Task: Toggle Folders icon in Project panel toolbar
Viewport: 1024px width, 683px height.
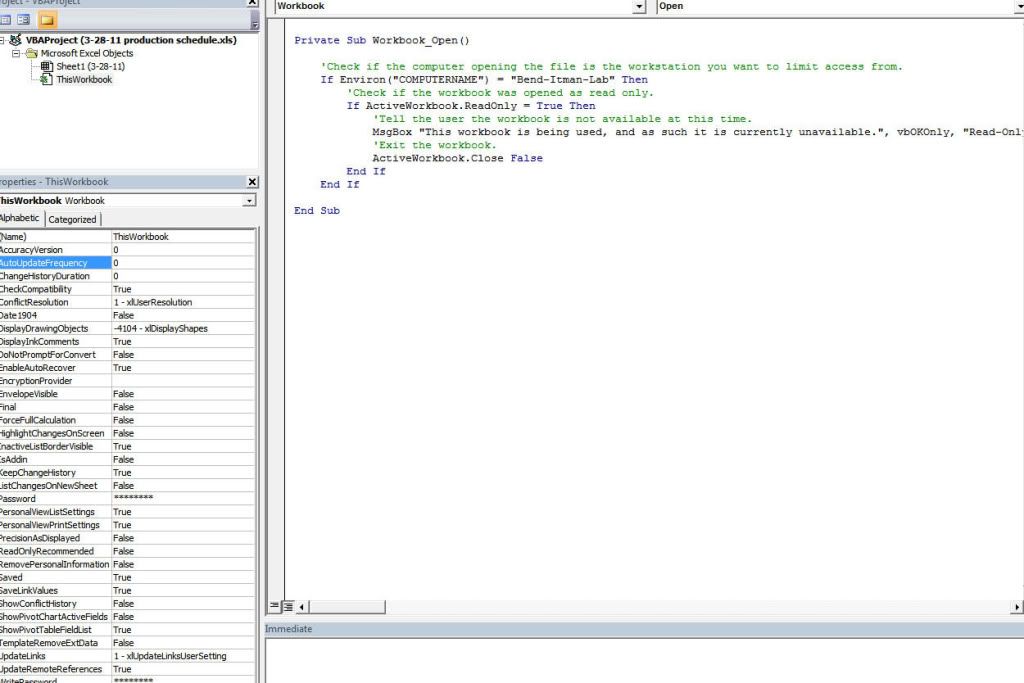Action: pyautogui.click(x=47, y=20)
